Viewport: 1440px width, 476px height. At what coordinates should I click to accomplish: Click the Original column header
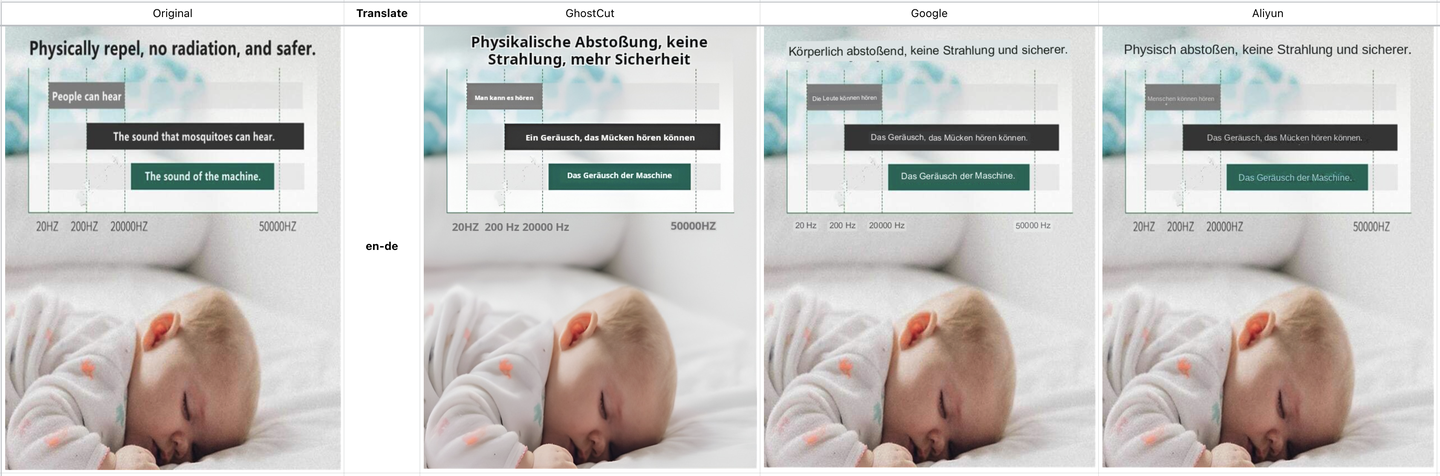coord(172,13)
